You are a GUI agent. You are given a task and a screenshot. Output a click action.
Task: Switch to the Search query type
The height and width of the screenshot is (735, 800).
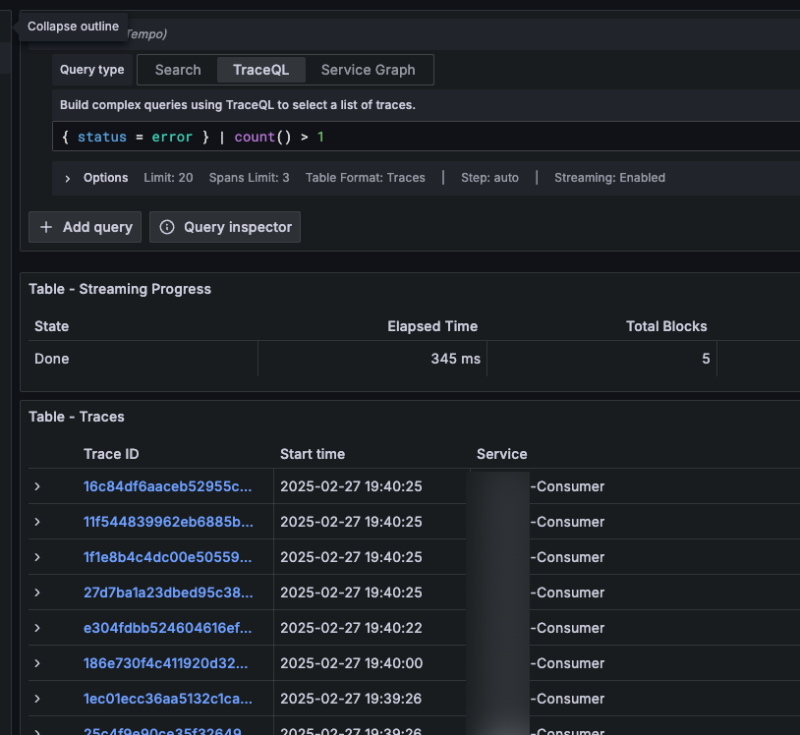178,70
